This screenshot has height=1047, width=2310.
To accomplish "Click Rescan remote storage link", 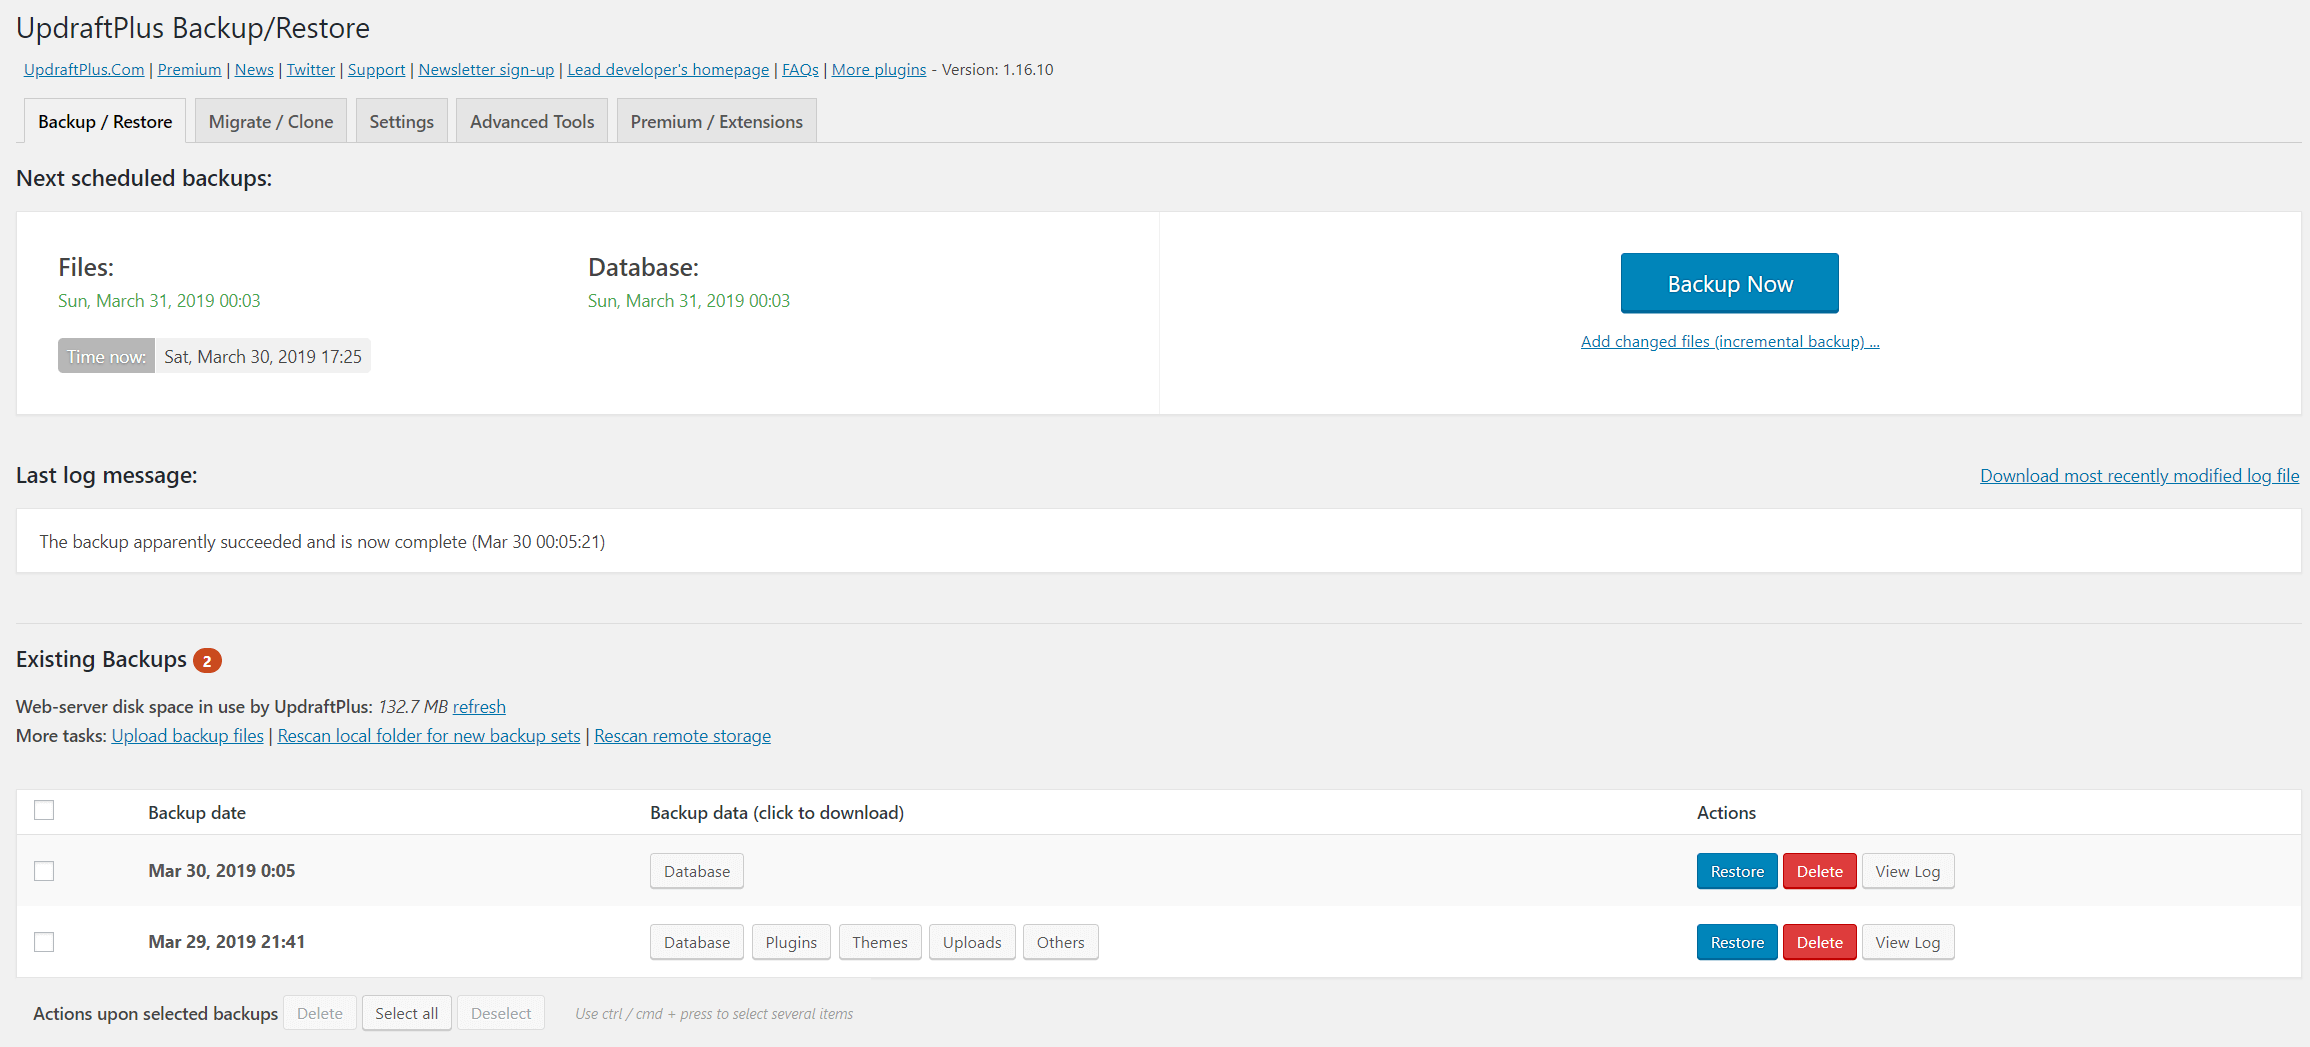I will click(x=682, y=736).
